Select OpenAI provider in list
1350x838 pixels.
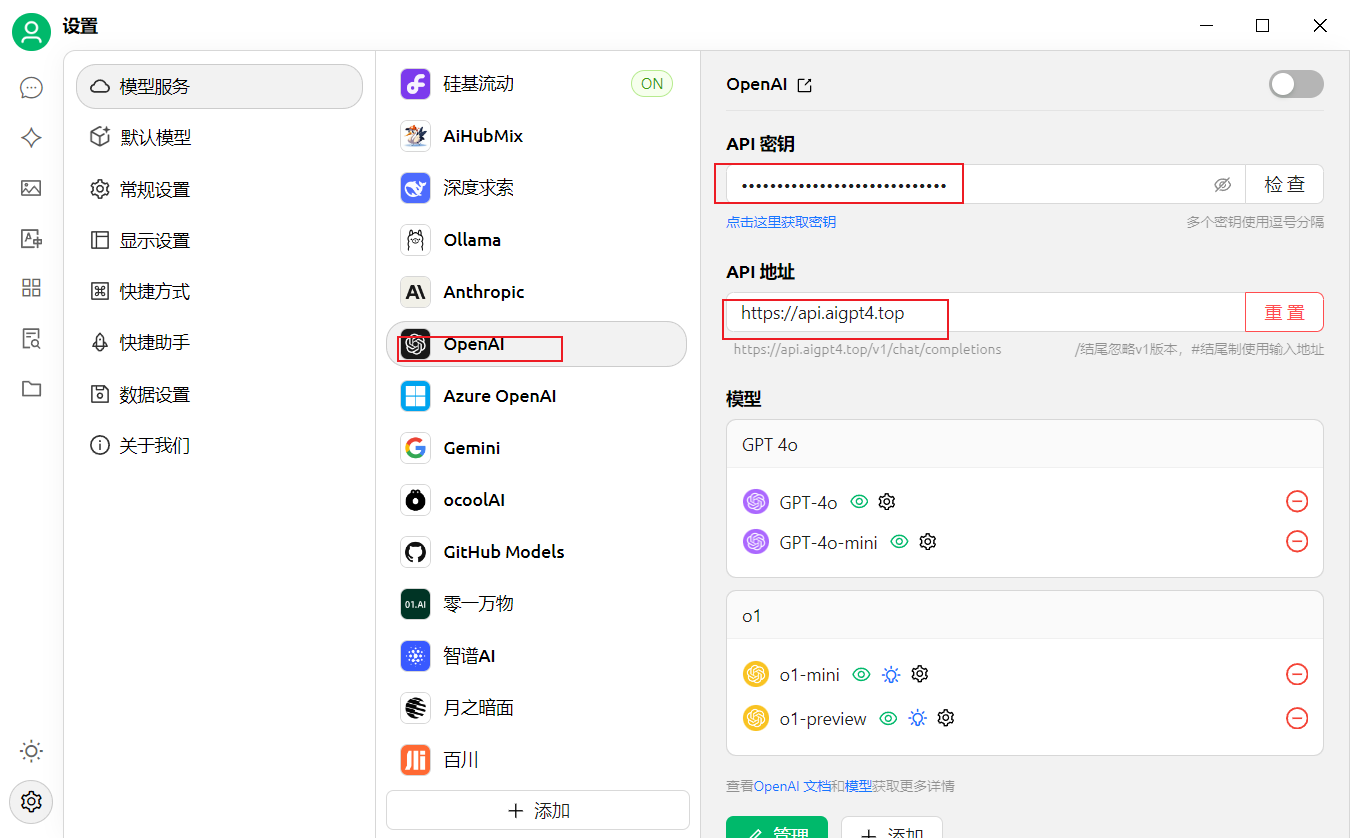tap(536, 344)
